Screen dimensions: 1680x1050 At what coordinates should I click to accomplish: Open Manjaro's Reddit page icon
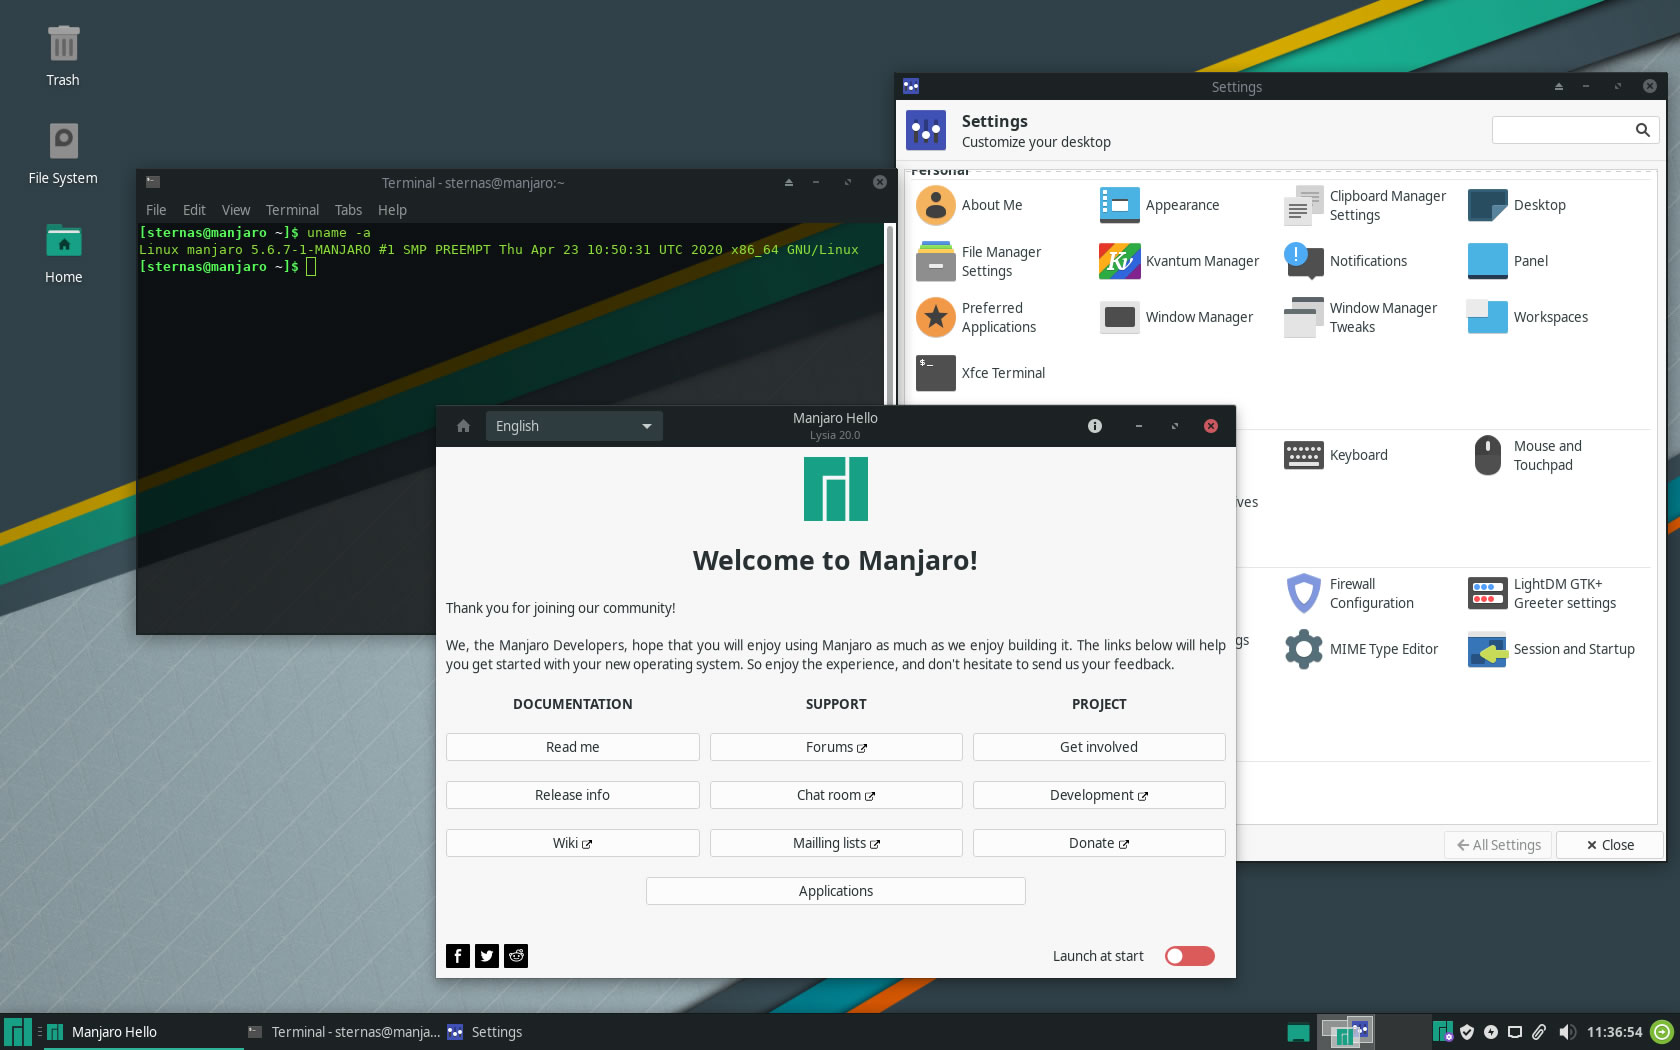pyautogui.click(x=516, y=956)
